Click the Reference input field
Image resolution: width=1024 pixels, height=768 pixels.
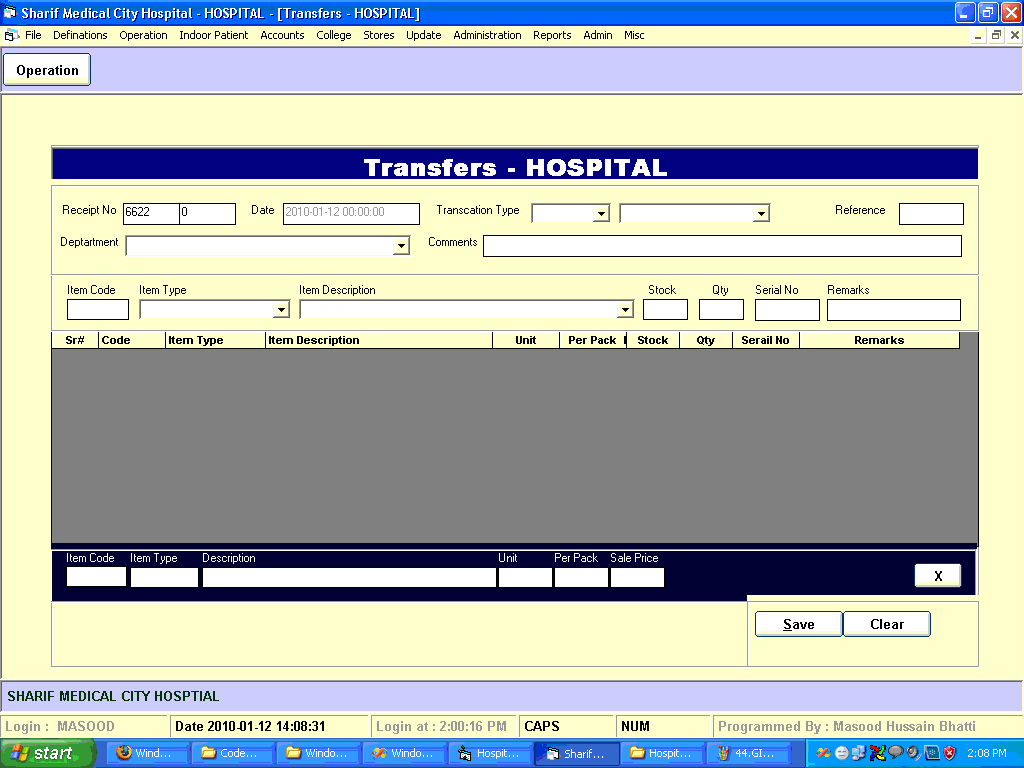(931, 214)
